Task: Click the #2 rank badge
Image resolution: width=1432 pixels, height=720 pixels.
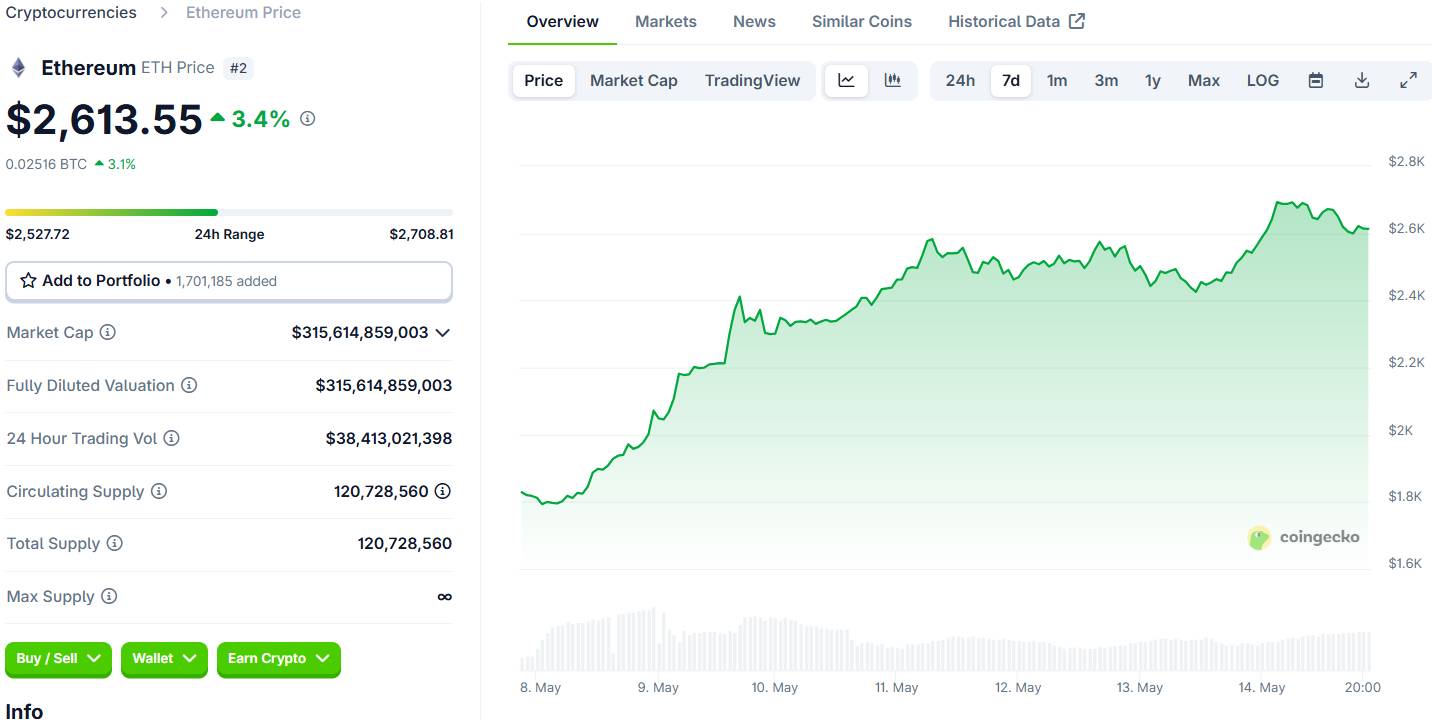Action: click(x=238, y=68)
